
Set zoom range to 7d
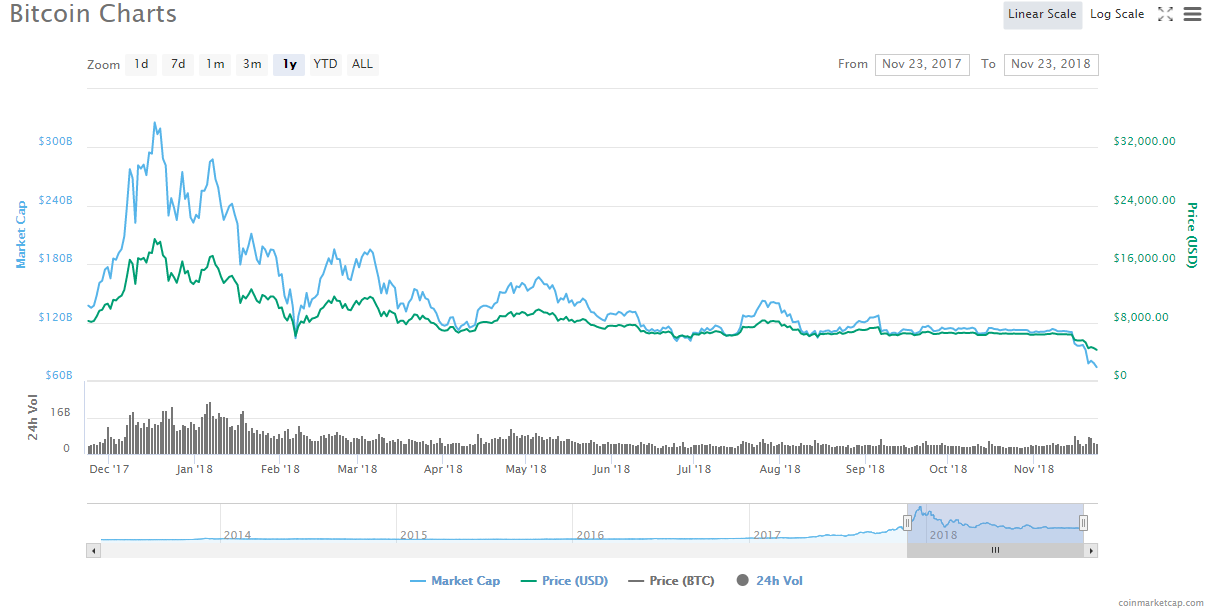(178, 64)
